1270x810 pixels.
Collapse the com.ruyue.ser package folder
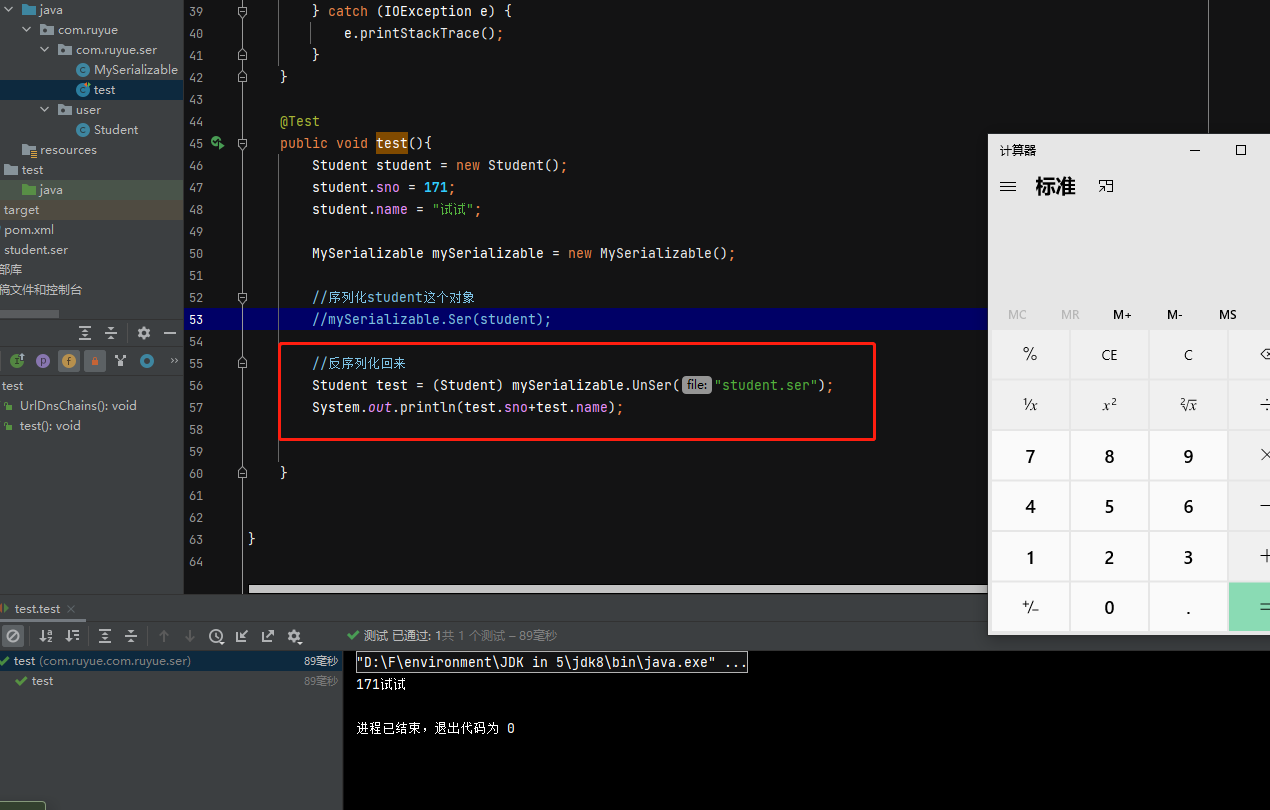point(45,49)
